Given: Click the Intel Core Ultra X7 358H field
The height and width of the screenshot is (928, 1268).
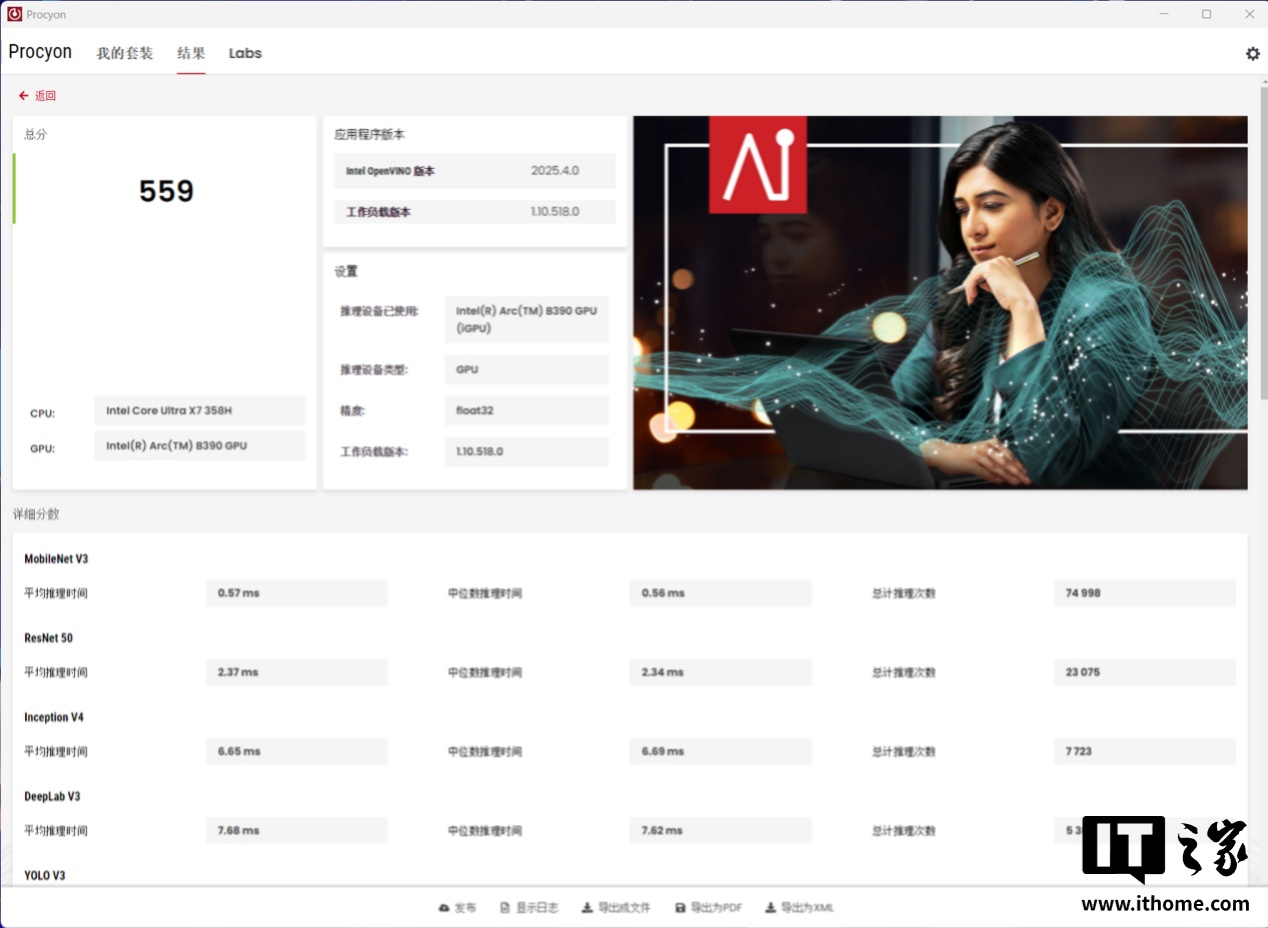Looking at the screenshot, I should pos(199,411).
